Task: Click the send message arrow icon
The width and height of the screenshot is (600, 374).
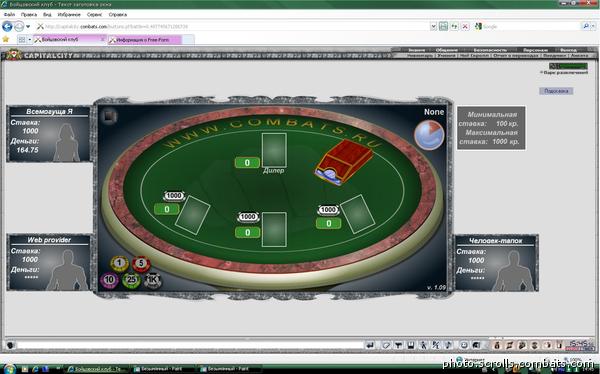Action: (x=370, y=345)
